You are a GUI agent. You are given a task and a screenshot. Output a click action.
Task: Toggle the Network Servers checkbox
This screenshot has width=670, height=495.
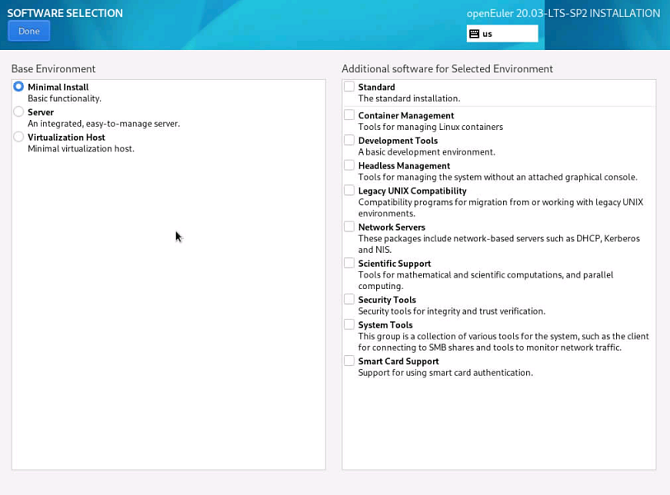(x=349, y=227)
